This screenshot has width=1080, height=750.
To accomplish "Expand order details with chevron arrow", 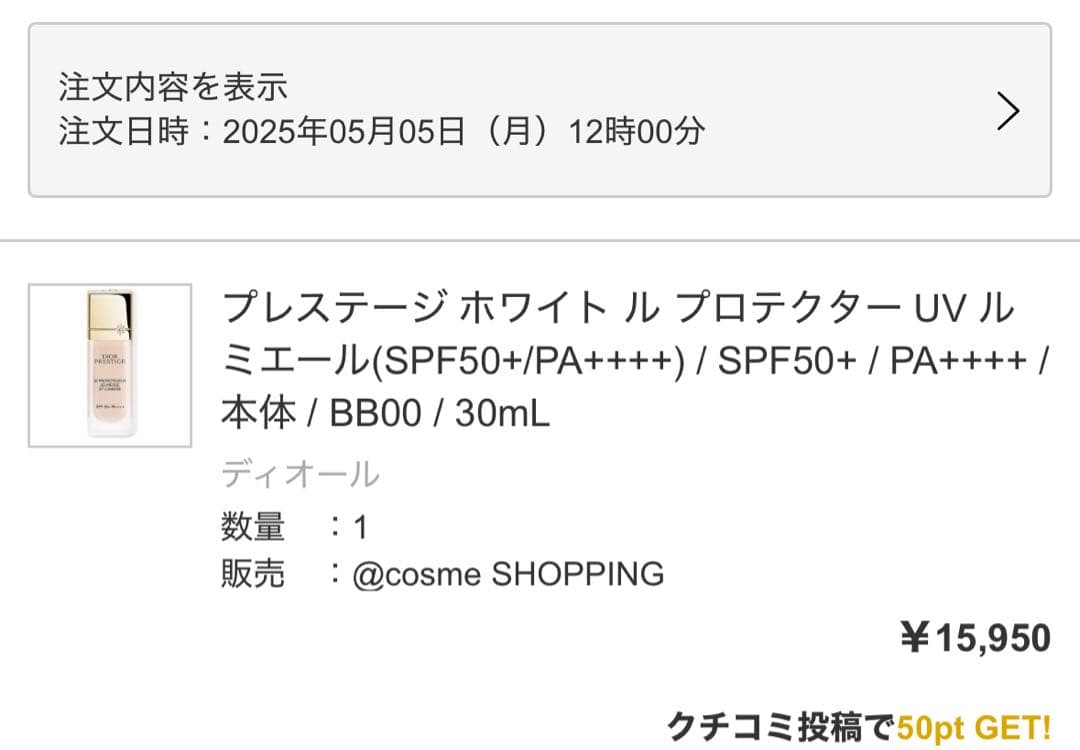I will pyautogui.click(x=1008, y=112).
